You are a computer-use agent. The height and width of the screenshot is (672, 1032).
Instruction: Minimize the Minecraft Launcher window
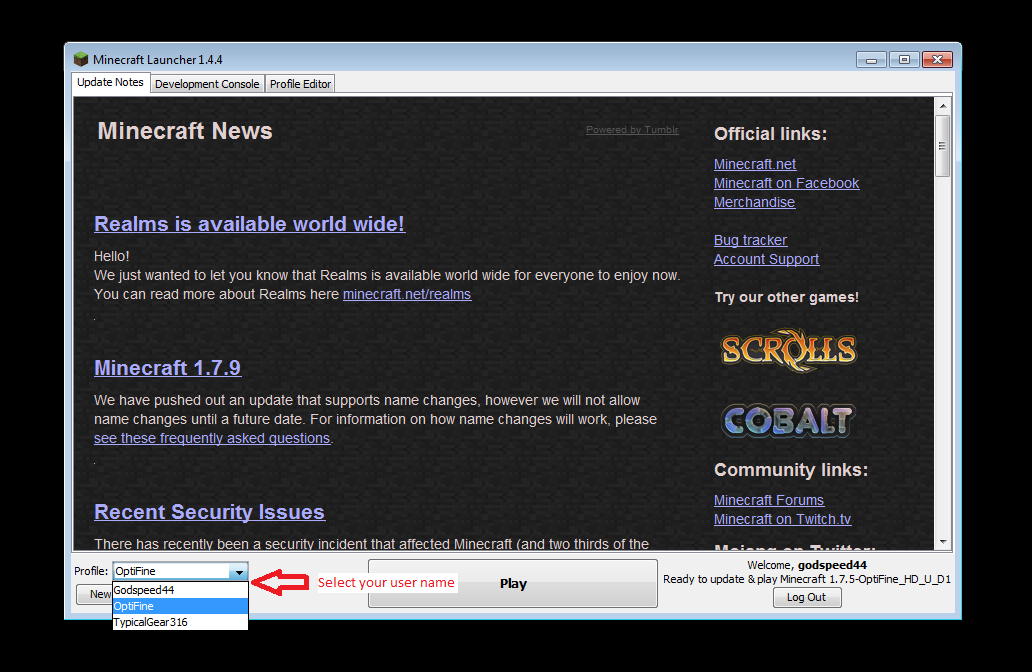[871, 60]
